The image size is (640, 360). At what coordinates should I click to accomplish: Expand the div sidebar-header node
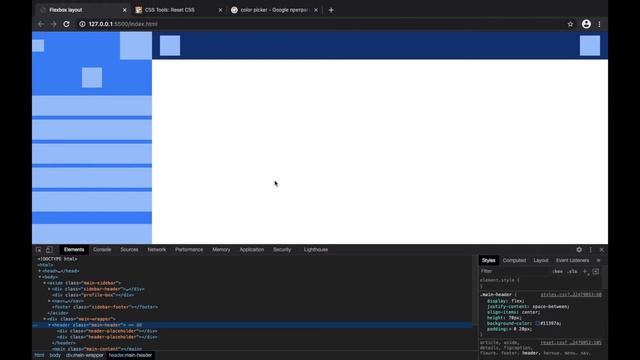(x=49, y=289)
